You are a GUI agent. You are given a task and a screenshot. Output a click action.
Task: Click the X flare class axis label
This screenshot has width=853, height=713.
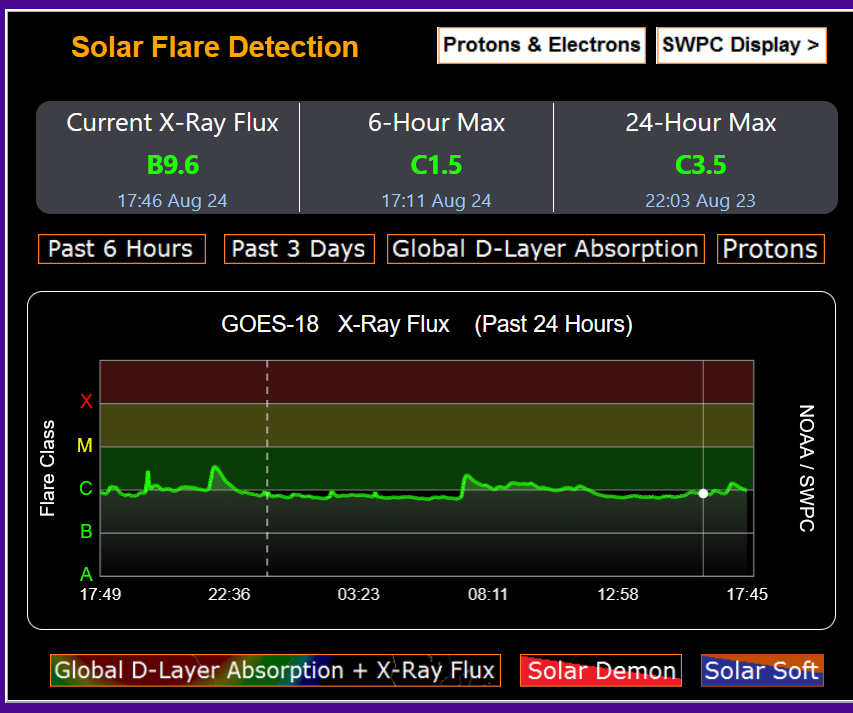click(x=86, y=401)
